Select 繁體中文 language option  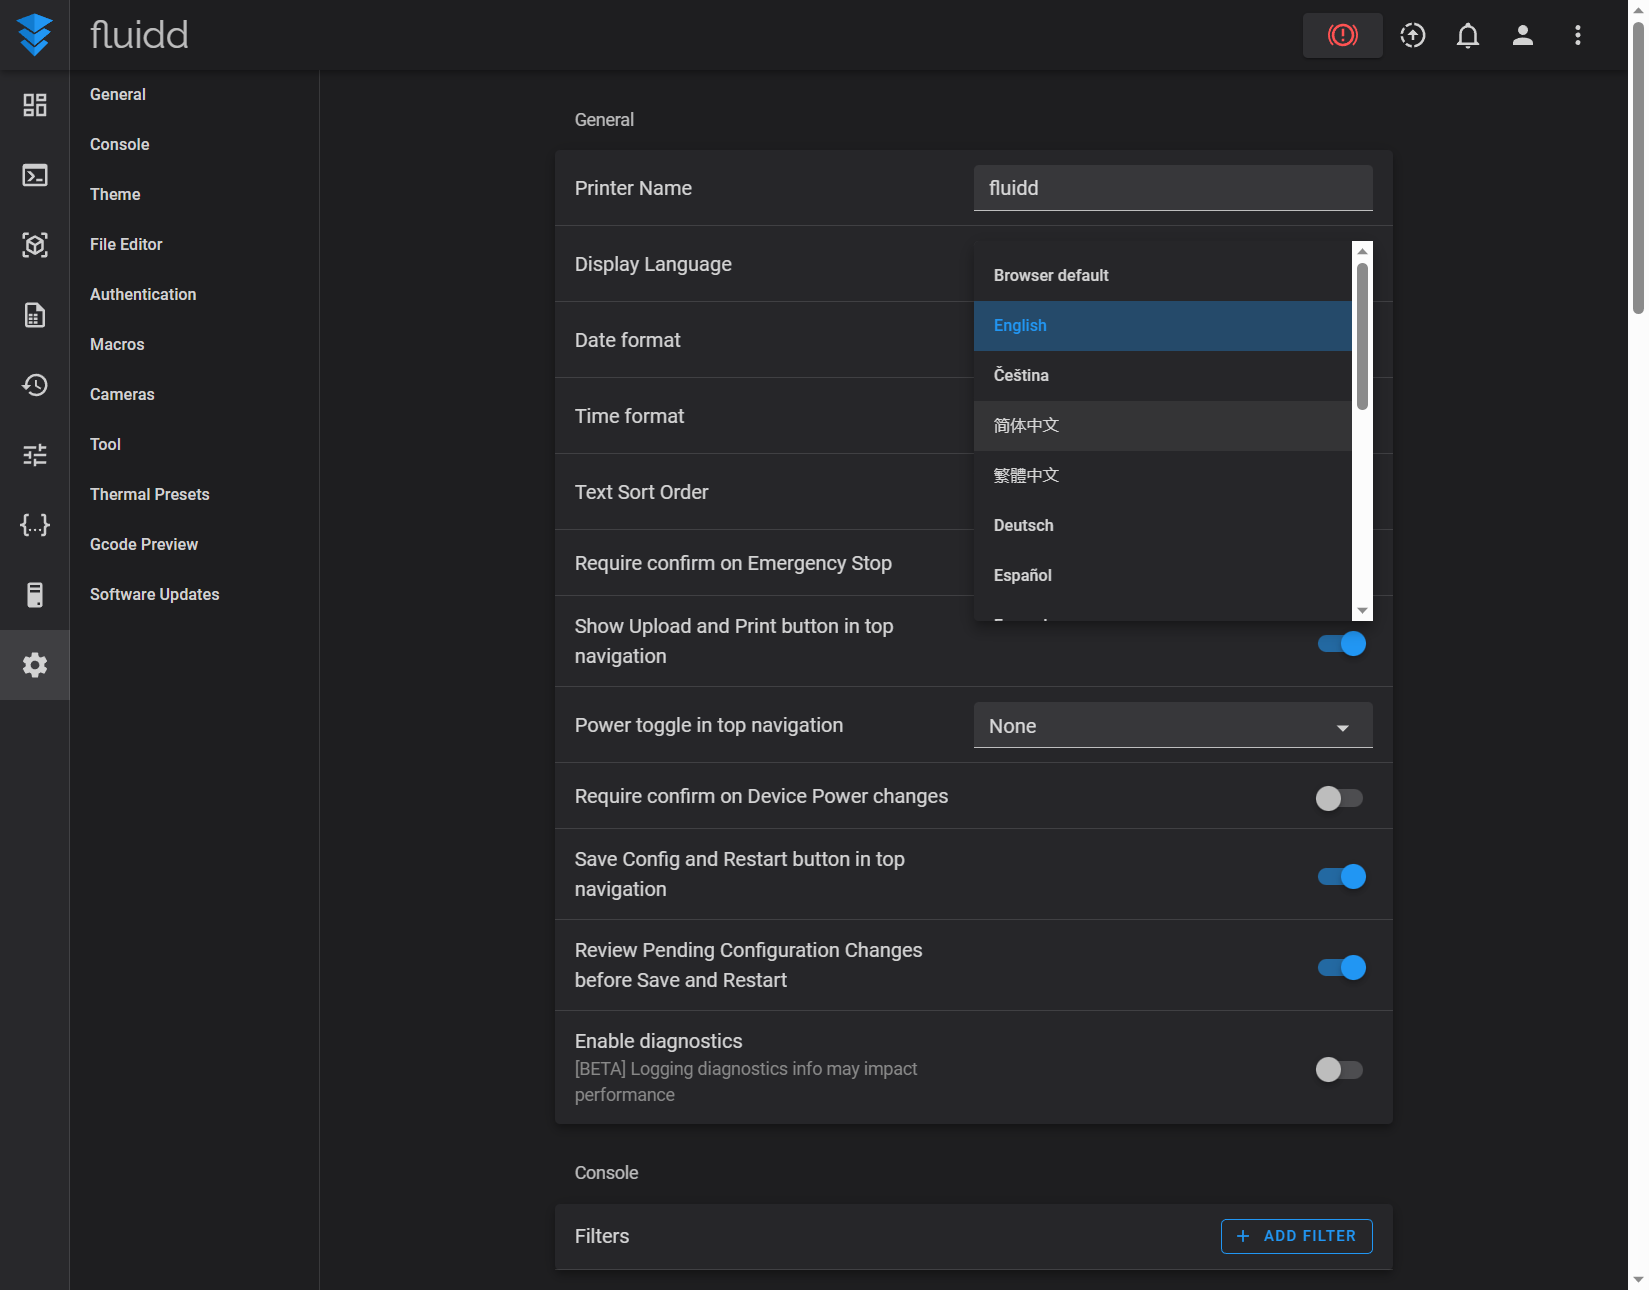(1163, 476)
